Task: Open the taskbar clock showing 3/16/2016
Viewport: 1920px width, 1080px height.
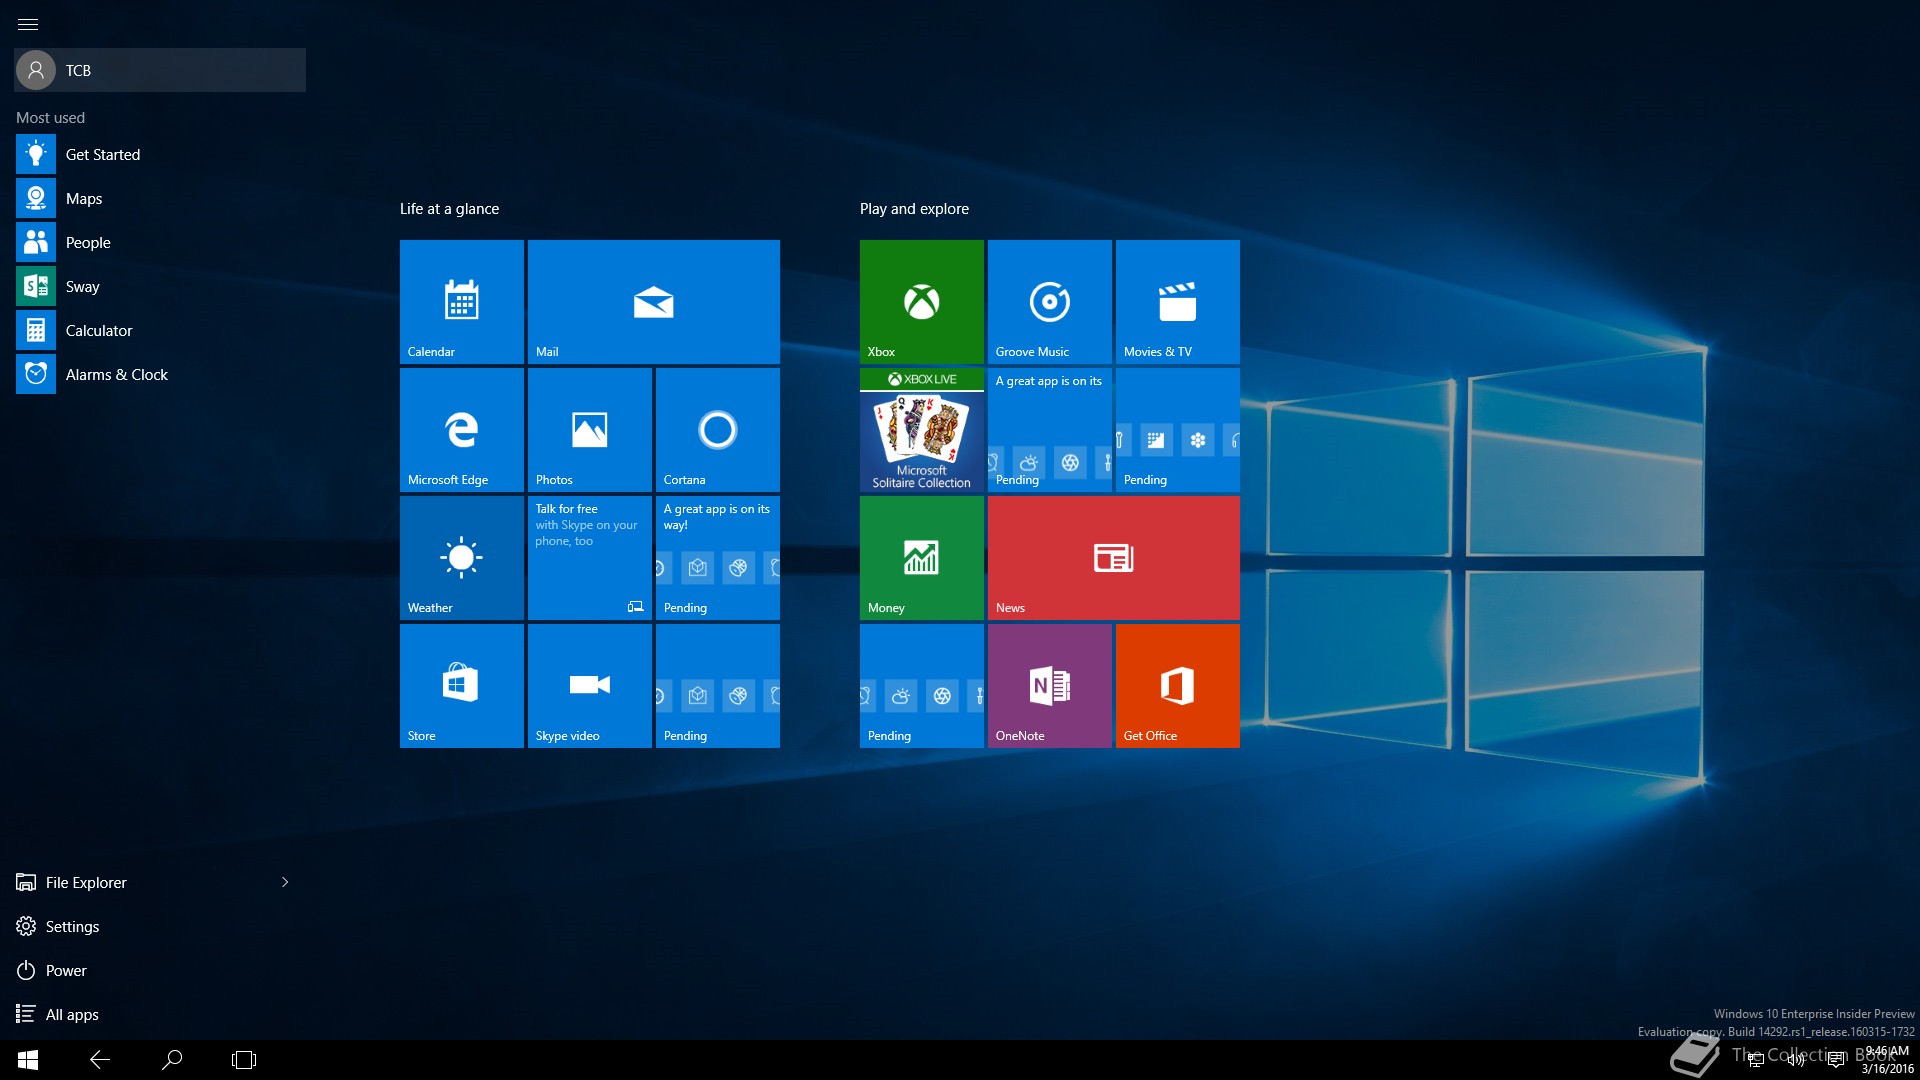Action: tap(1887, 1060)
